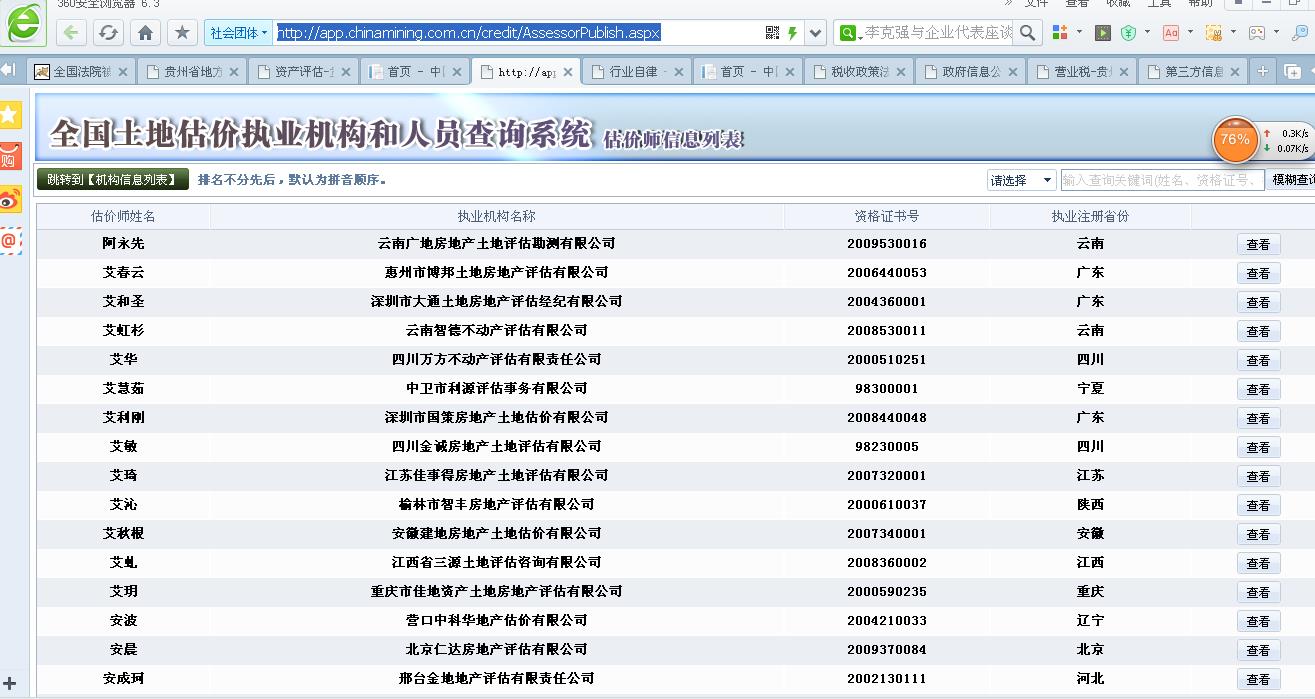Close the 税收政策 tab

900,72
